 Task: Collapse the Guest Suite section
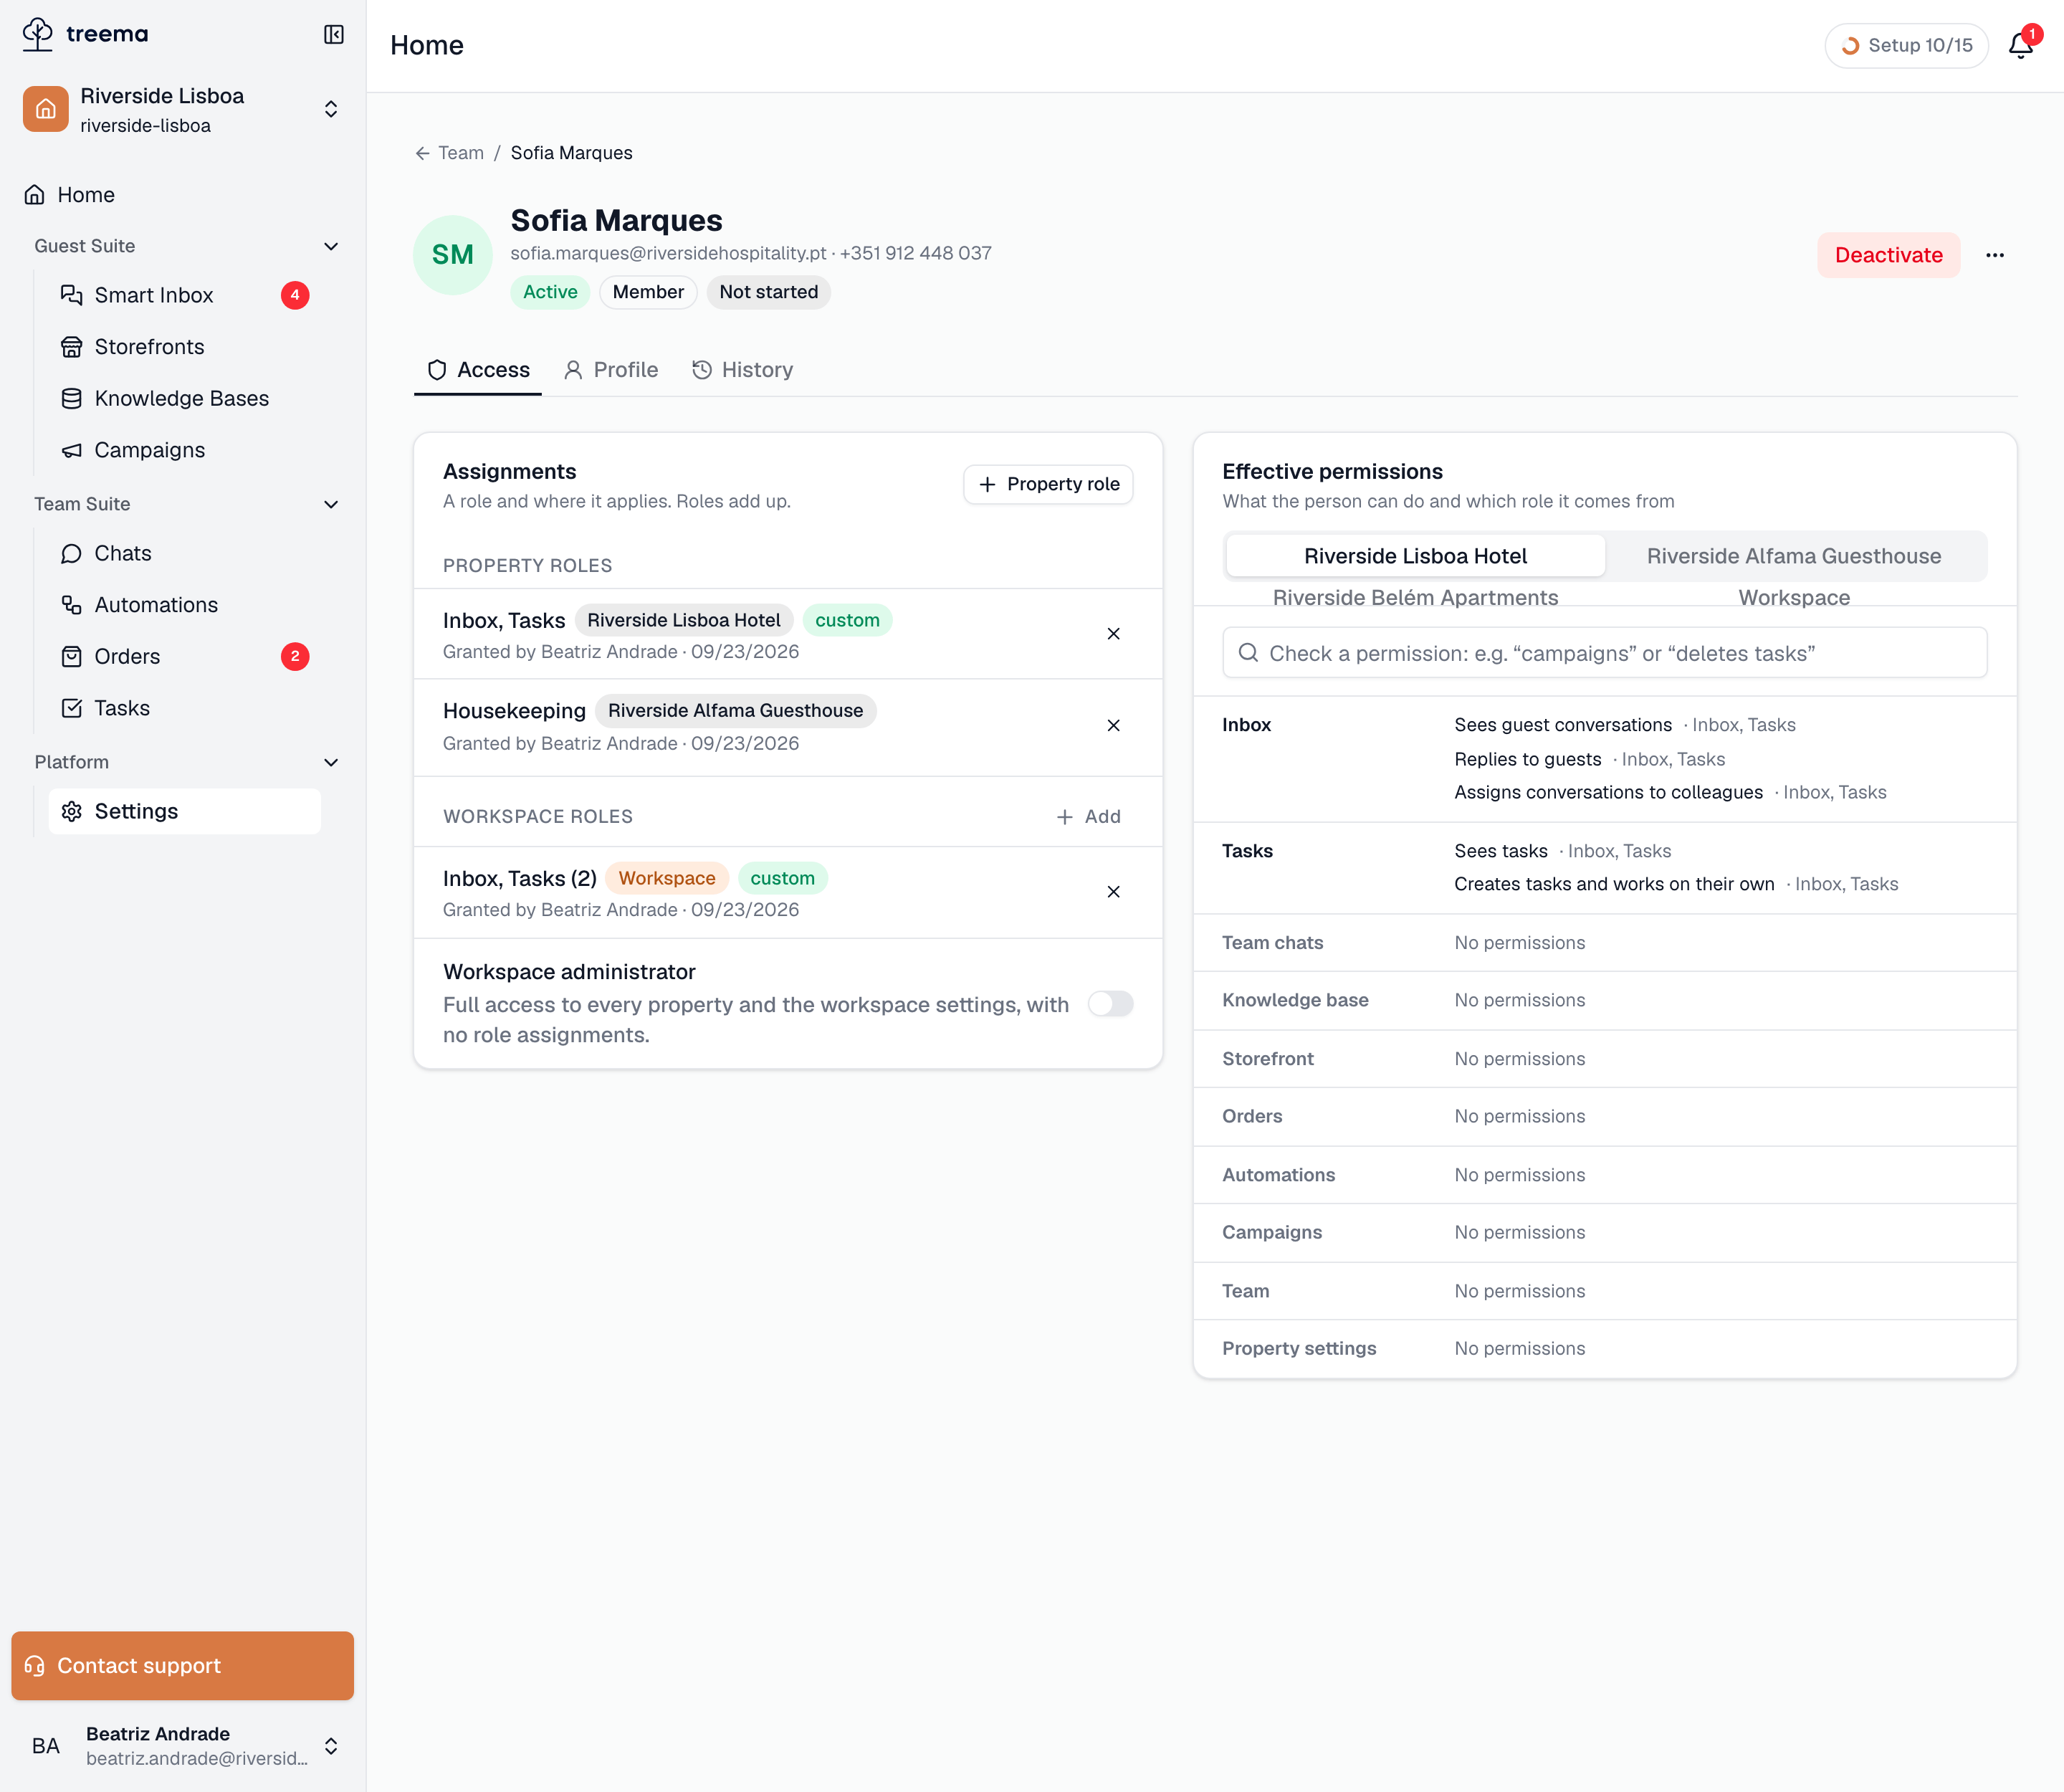[x=331, y=246]
